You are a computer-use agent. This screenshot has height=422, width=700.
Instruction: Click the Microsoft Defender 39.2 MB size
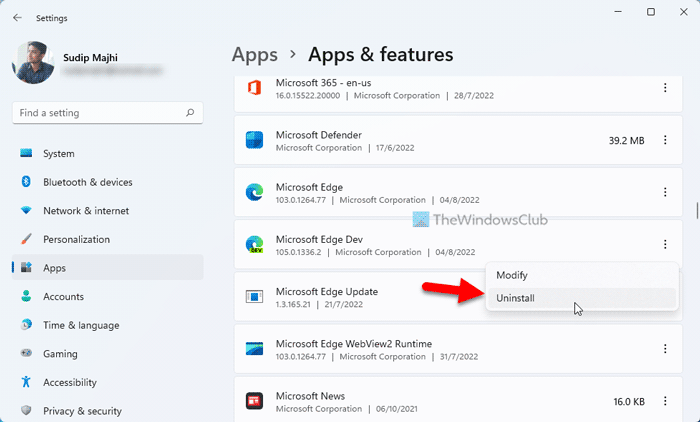[x=626, y=141]
